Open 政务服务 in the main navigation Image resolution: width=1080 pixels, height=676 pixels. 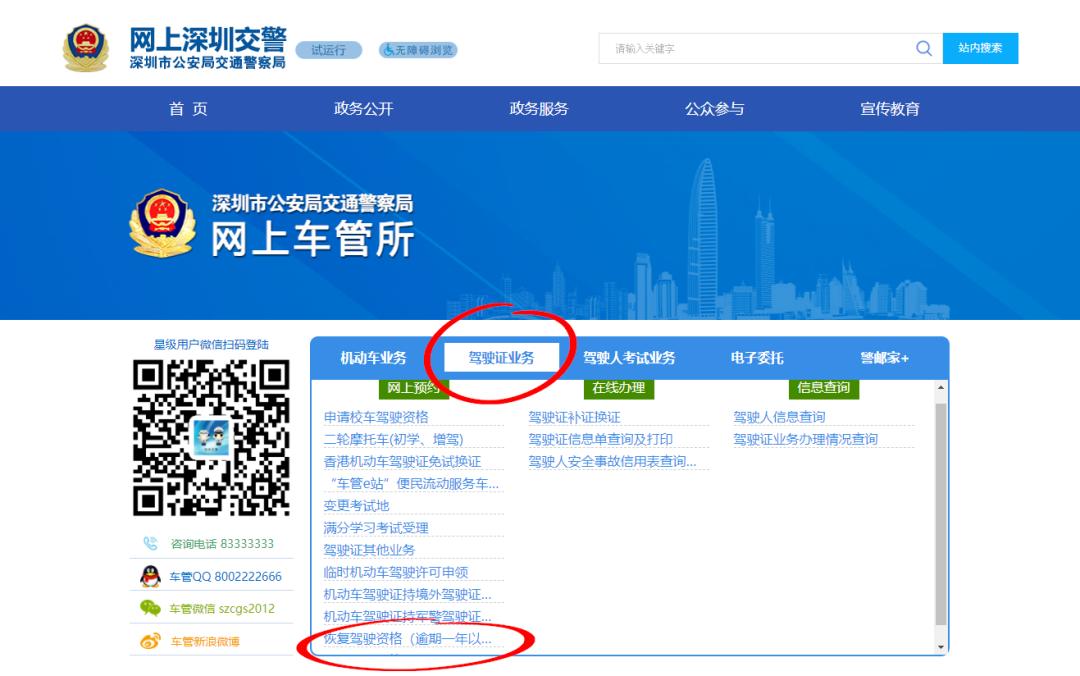539,109
